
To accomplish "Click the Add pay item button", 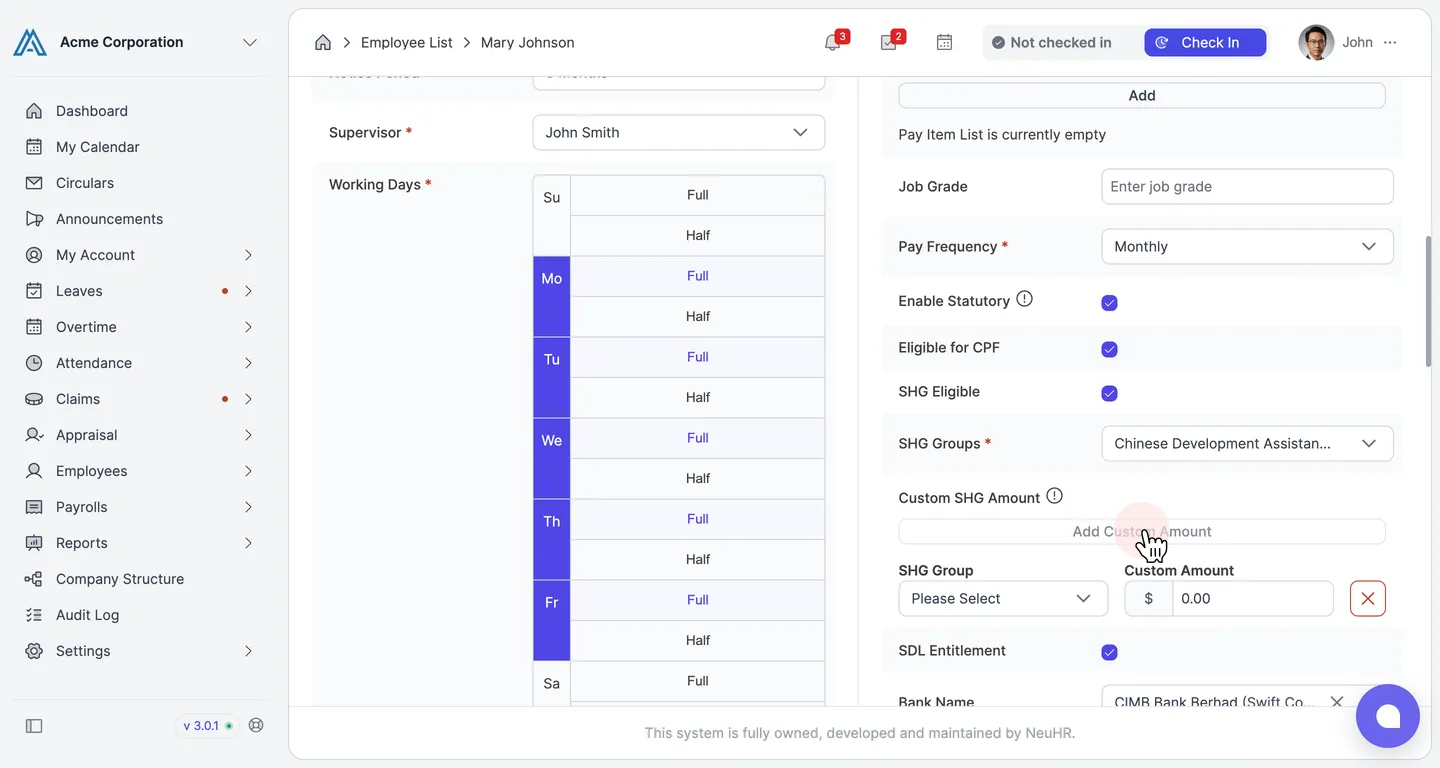I will pyautogui.click(x=1142, y=95).
